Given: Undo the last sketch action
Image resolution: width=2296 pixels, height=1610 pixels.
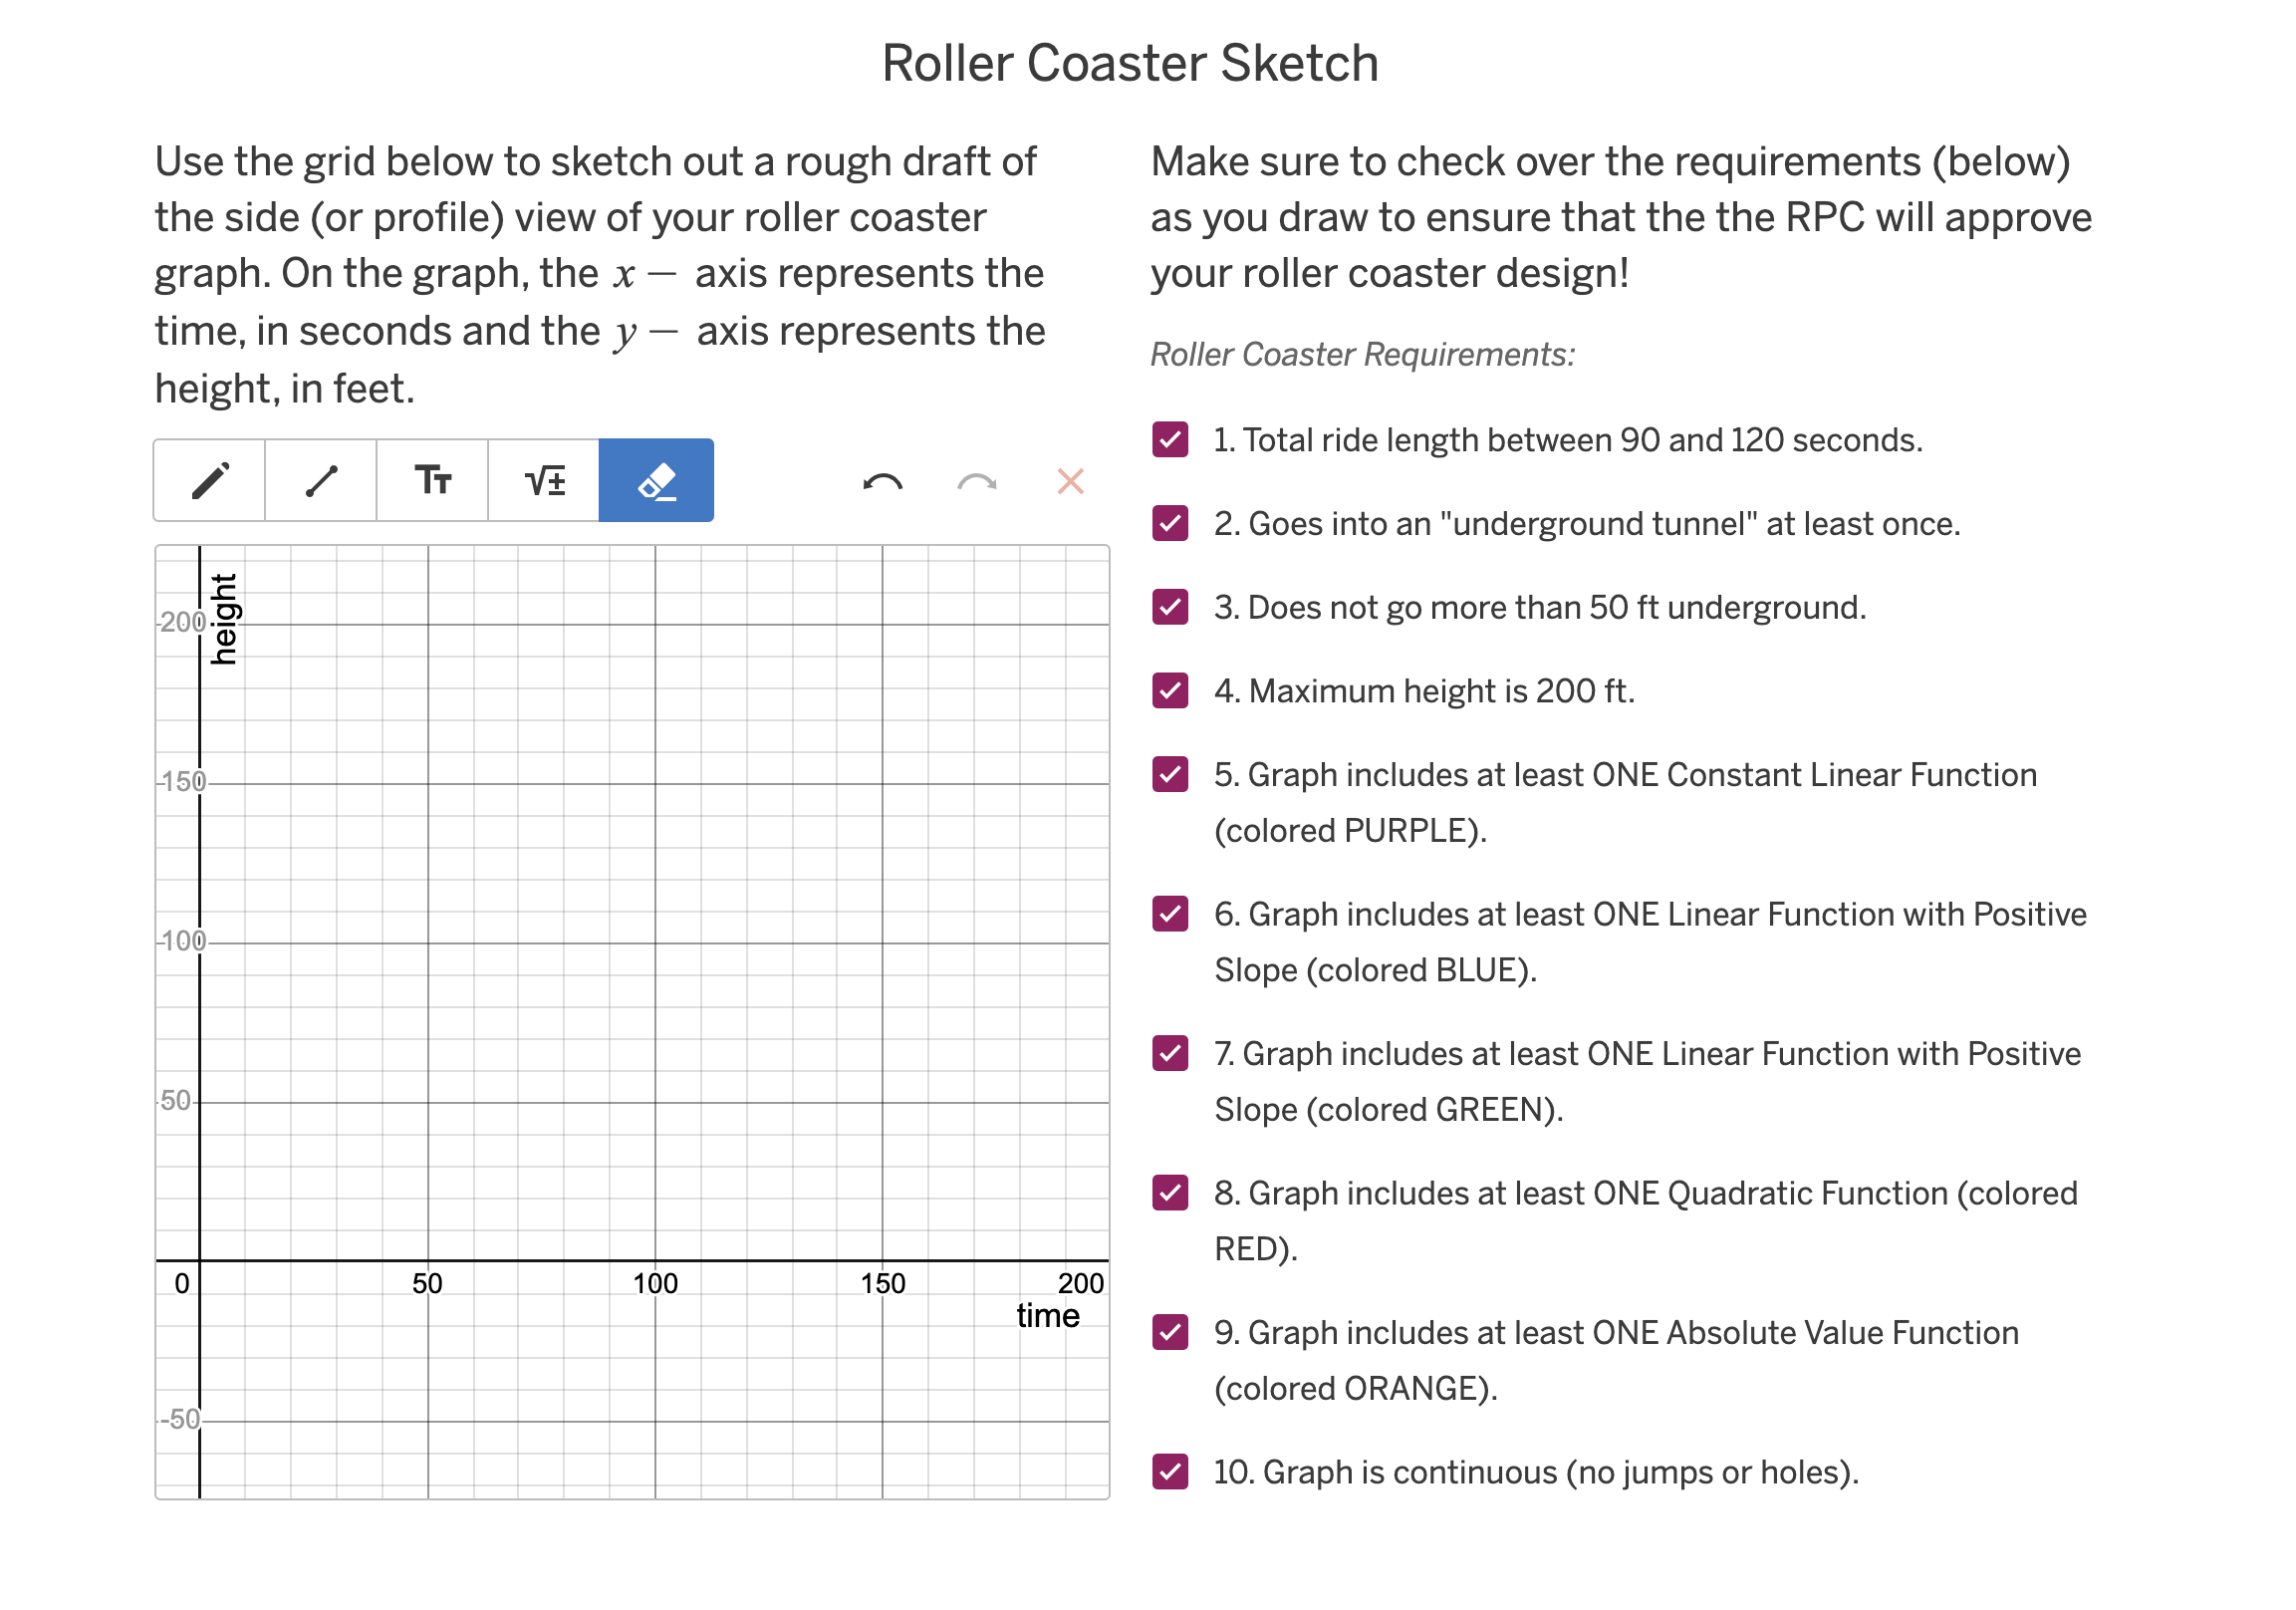Looking at the screenshot, I should pos(881,480).
